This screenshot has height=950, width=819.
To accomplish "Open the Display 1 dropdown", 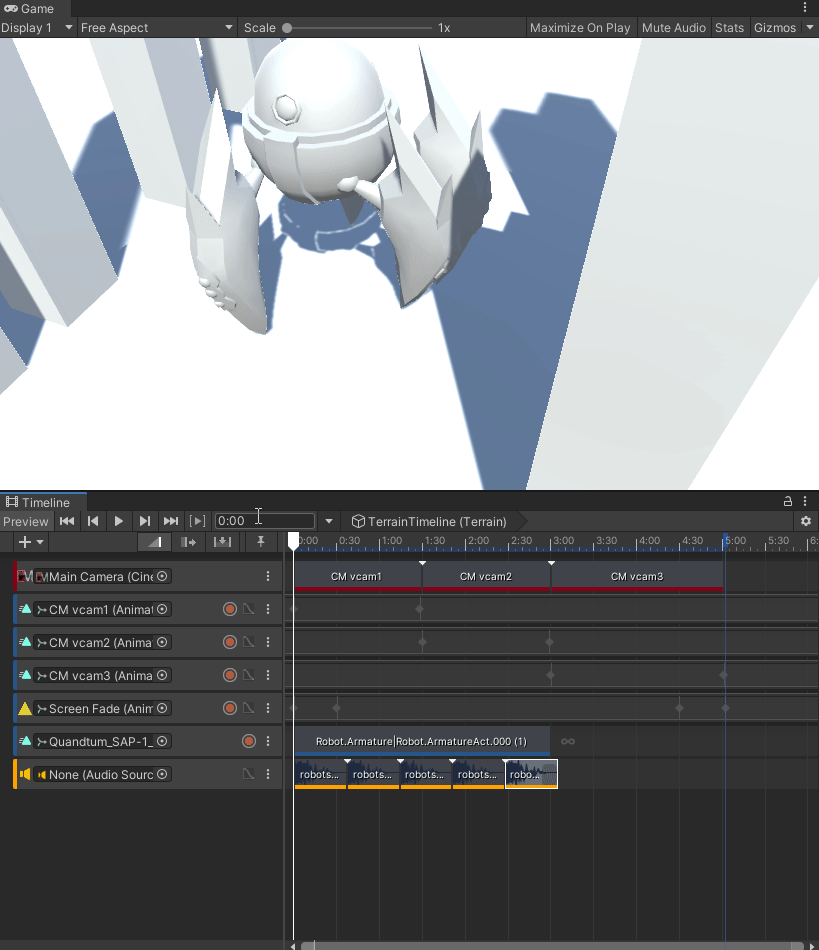I will 38,28.
